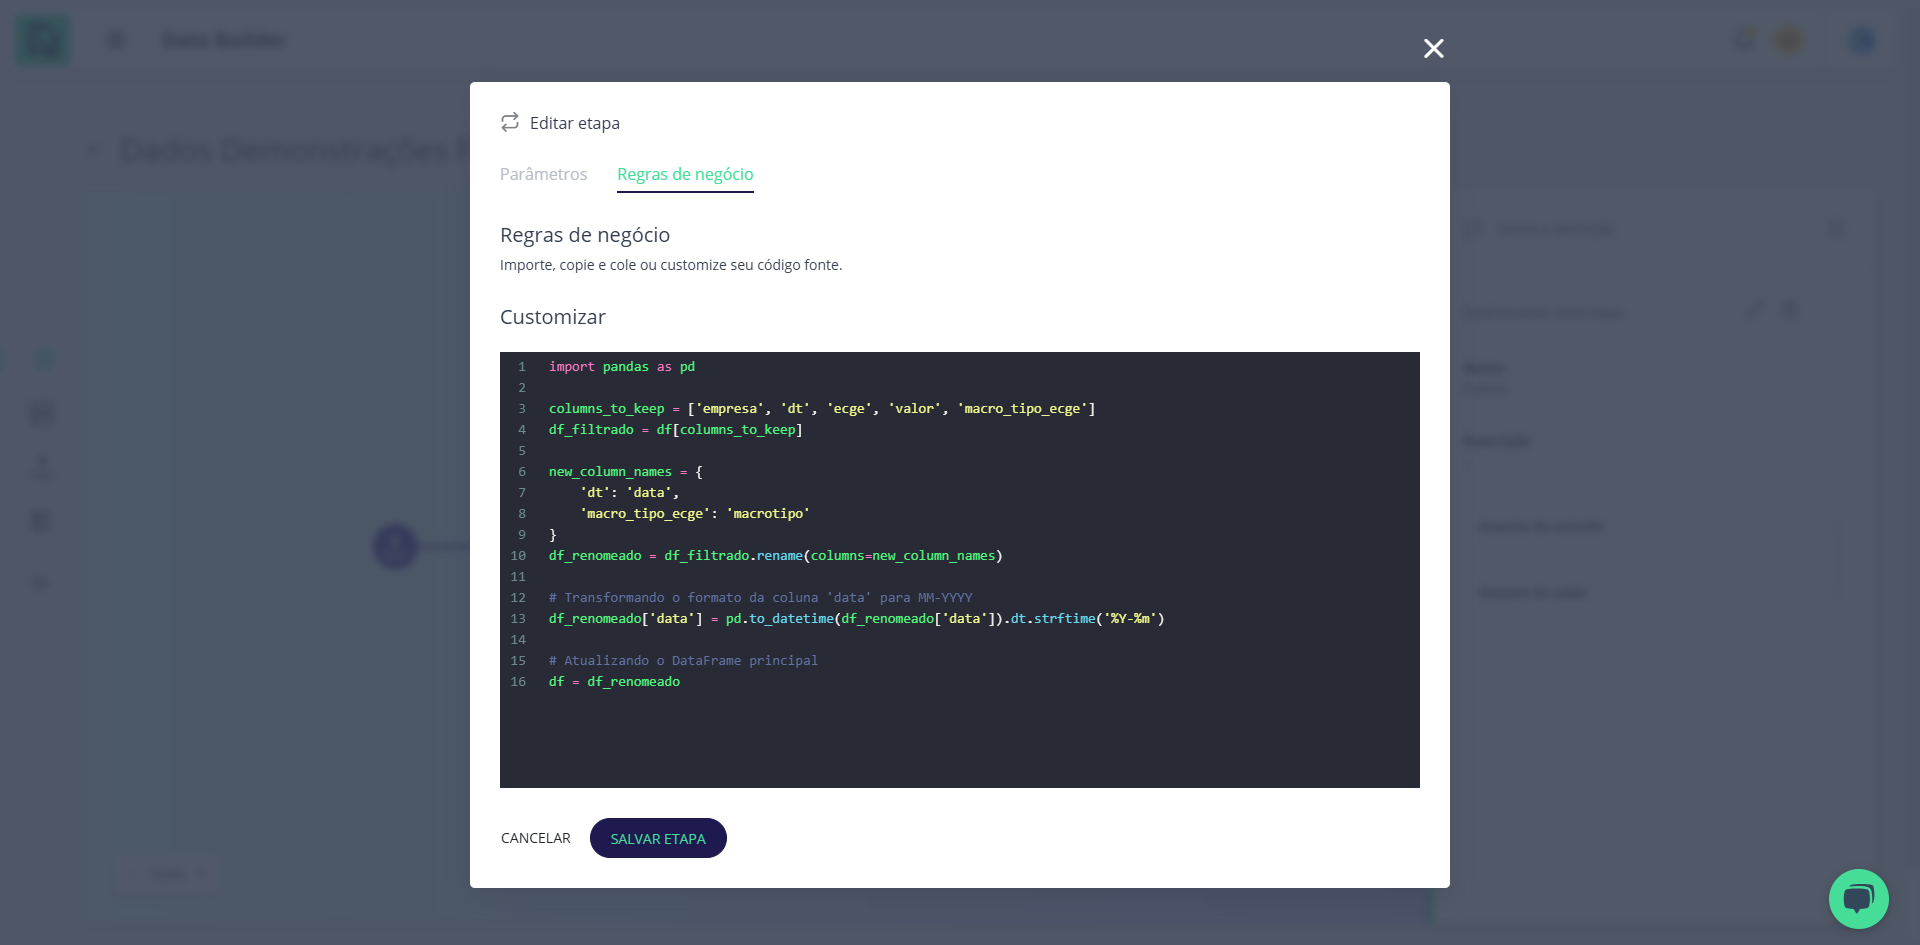Click the comment '# Atualizando o DataFrame principal'
This screenshot has width=1920, height=945.
point(683,661)
